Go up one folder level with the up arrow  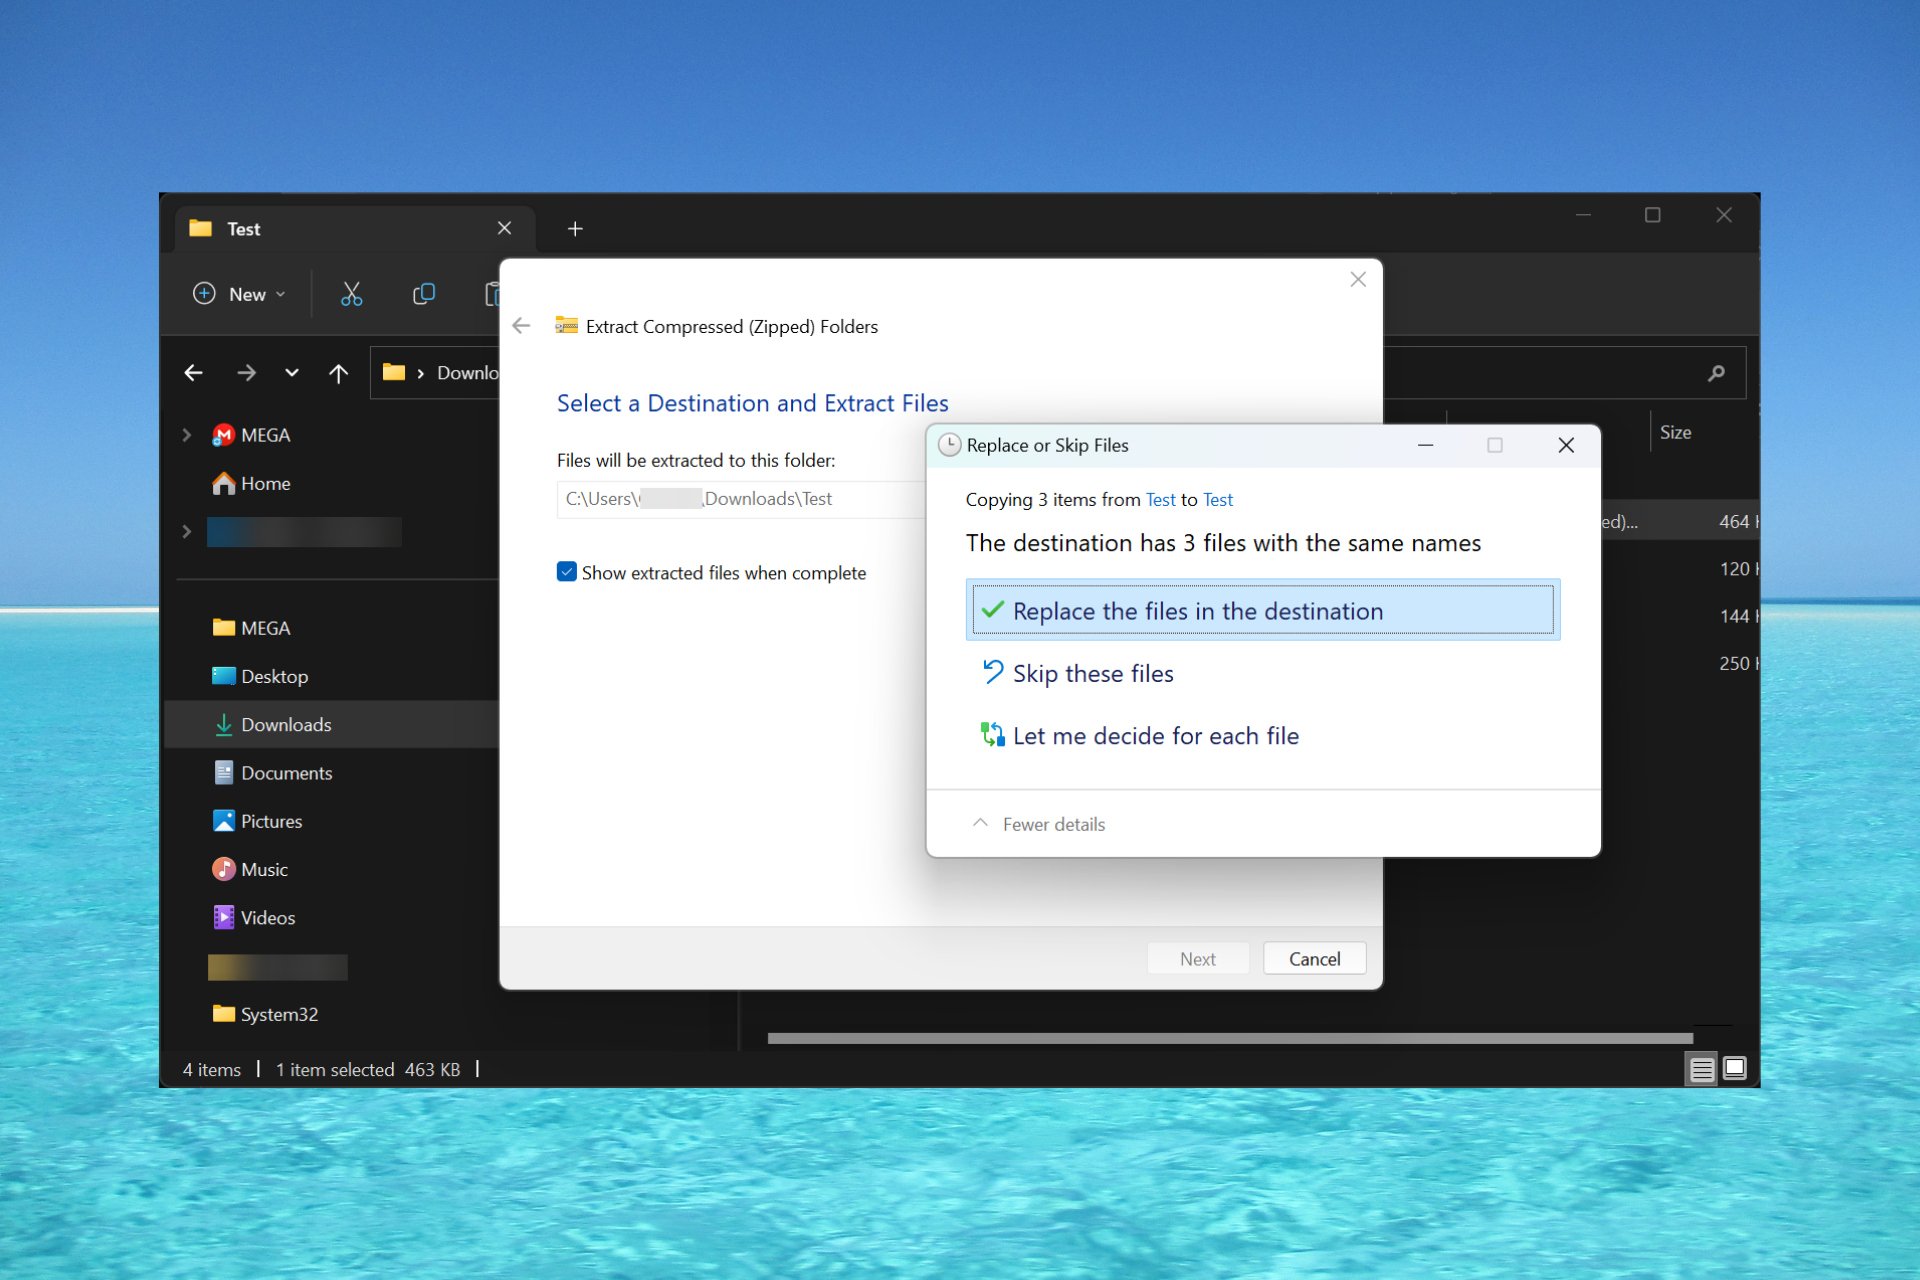[x=339, y=372]
